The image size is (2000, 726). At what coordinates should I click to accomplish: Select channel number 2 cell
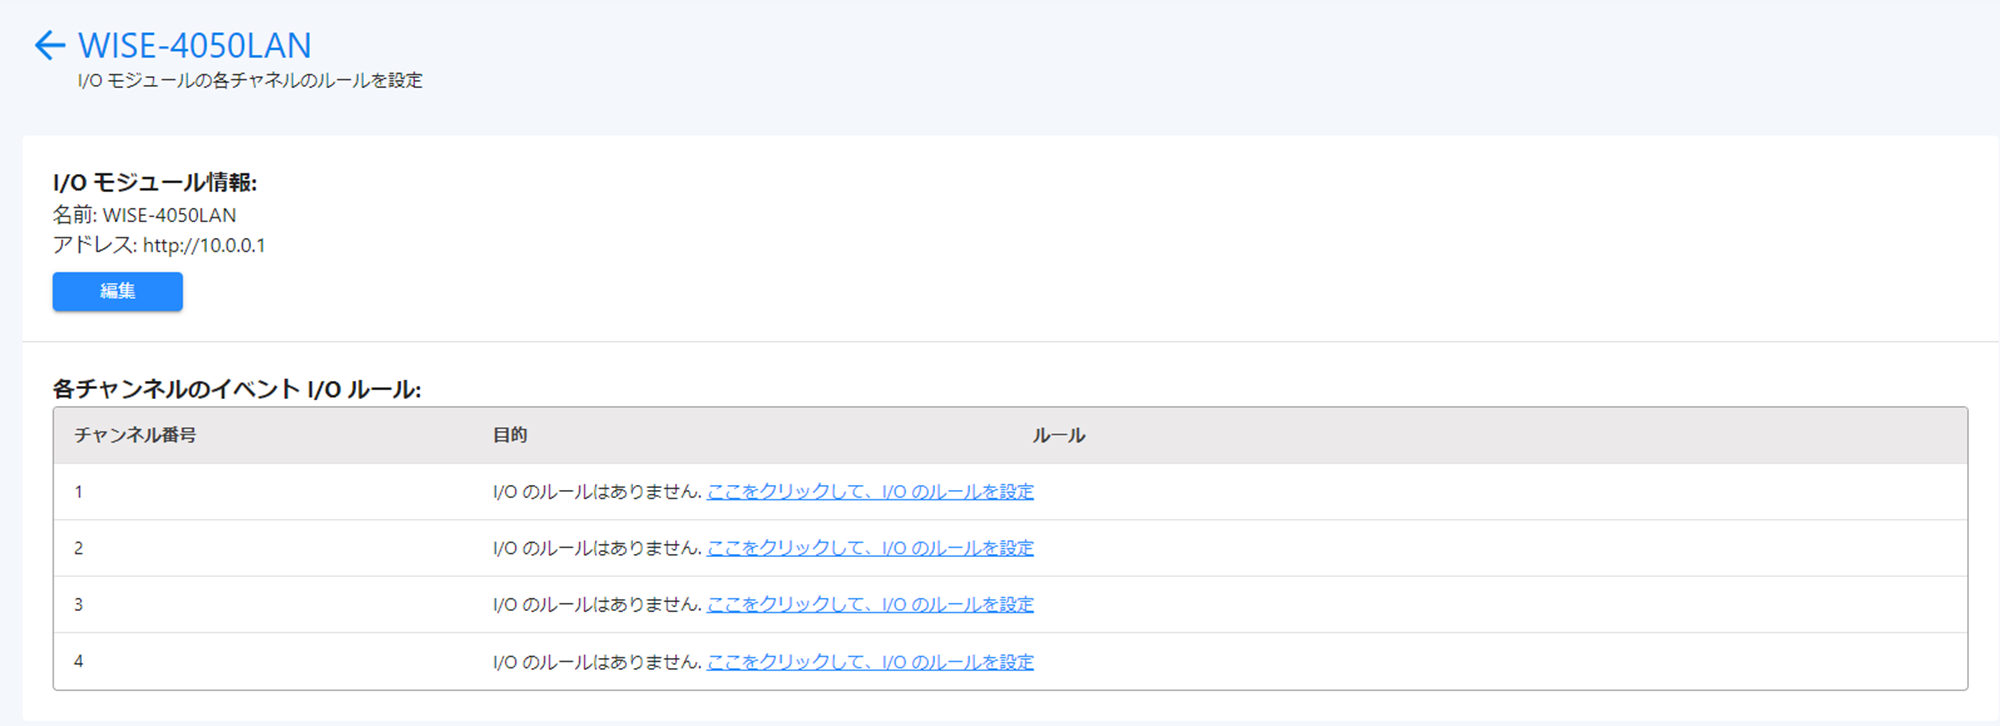79,548
